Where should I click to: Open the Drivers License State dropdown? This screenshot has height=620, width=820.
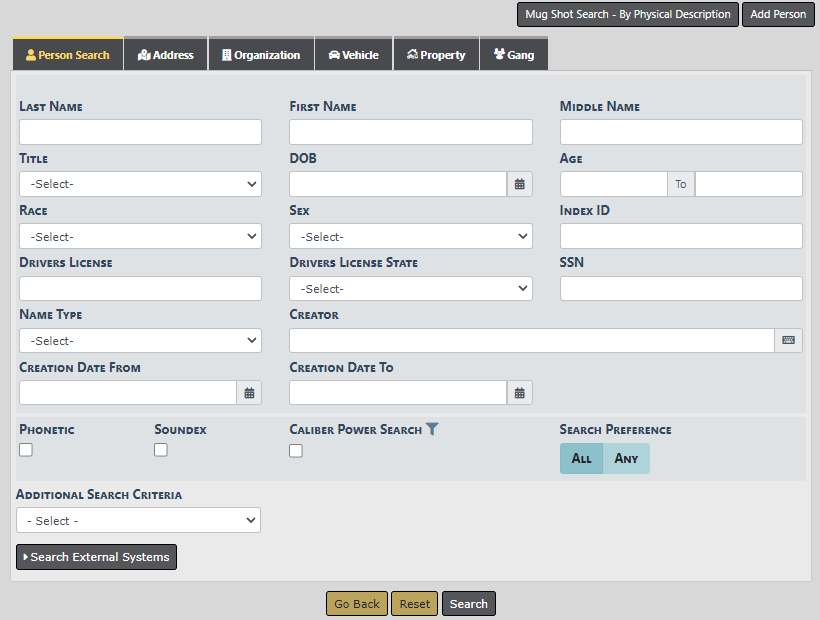click(x=410, y=289)
